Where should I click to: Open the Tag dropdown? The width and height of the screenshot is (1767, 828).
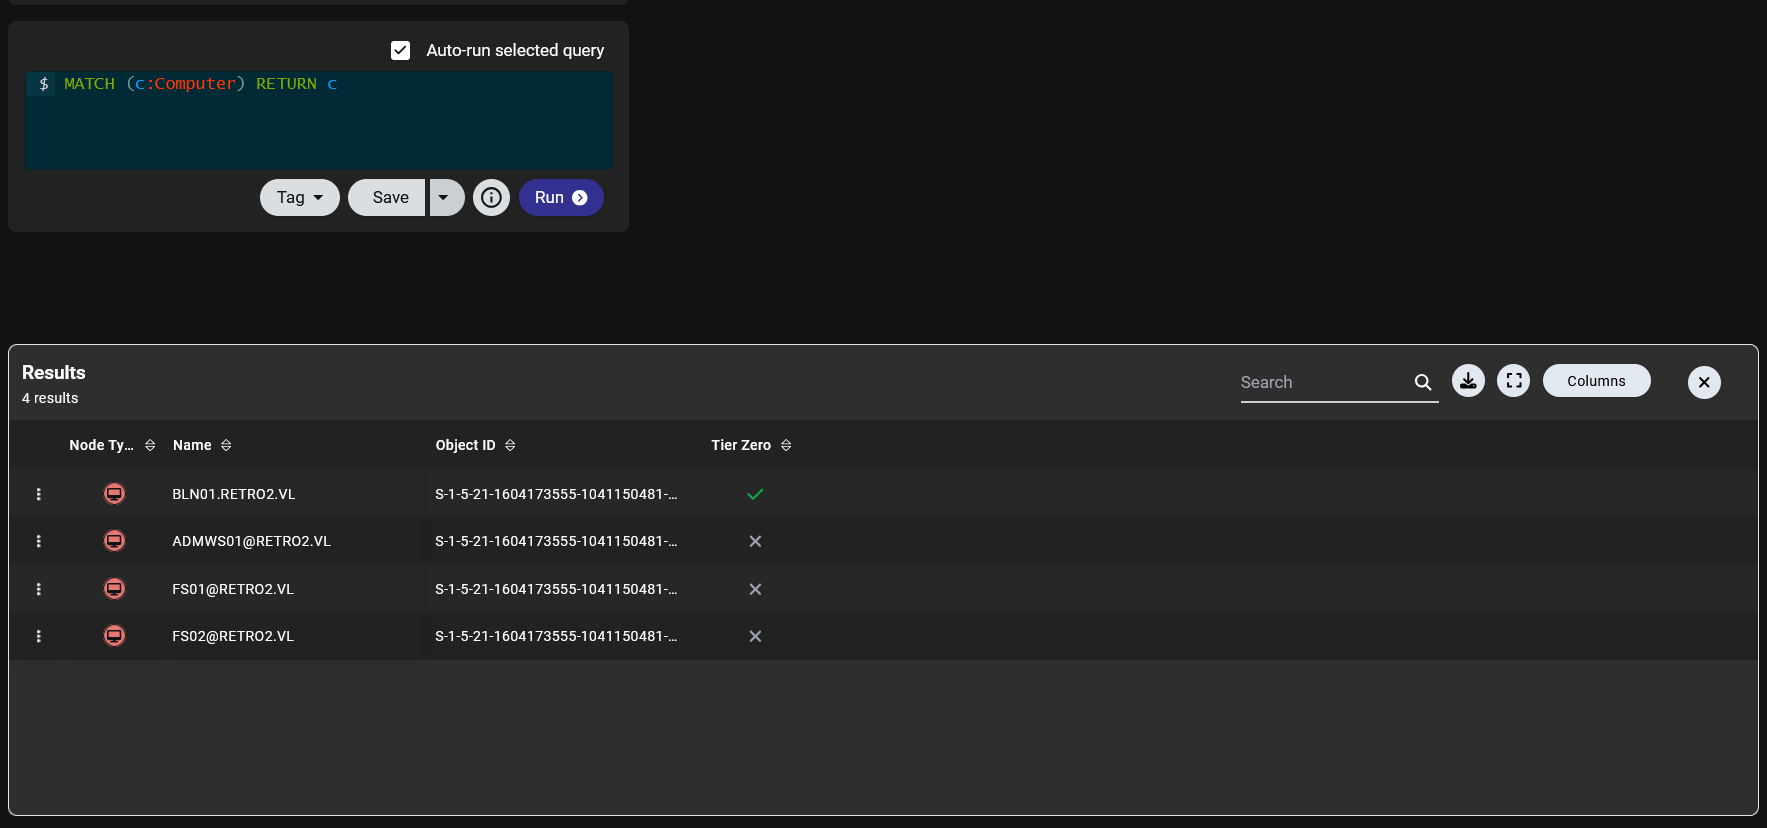(x=300, y=197)
